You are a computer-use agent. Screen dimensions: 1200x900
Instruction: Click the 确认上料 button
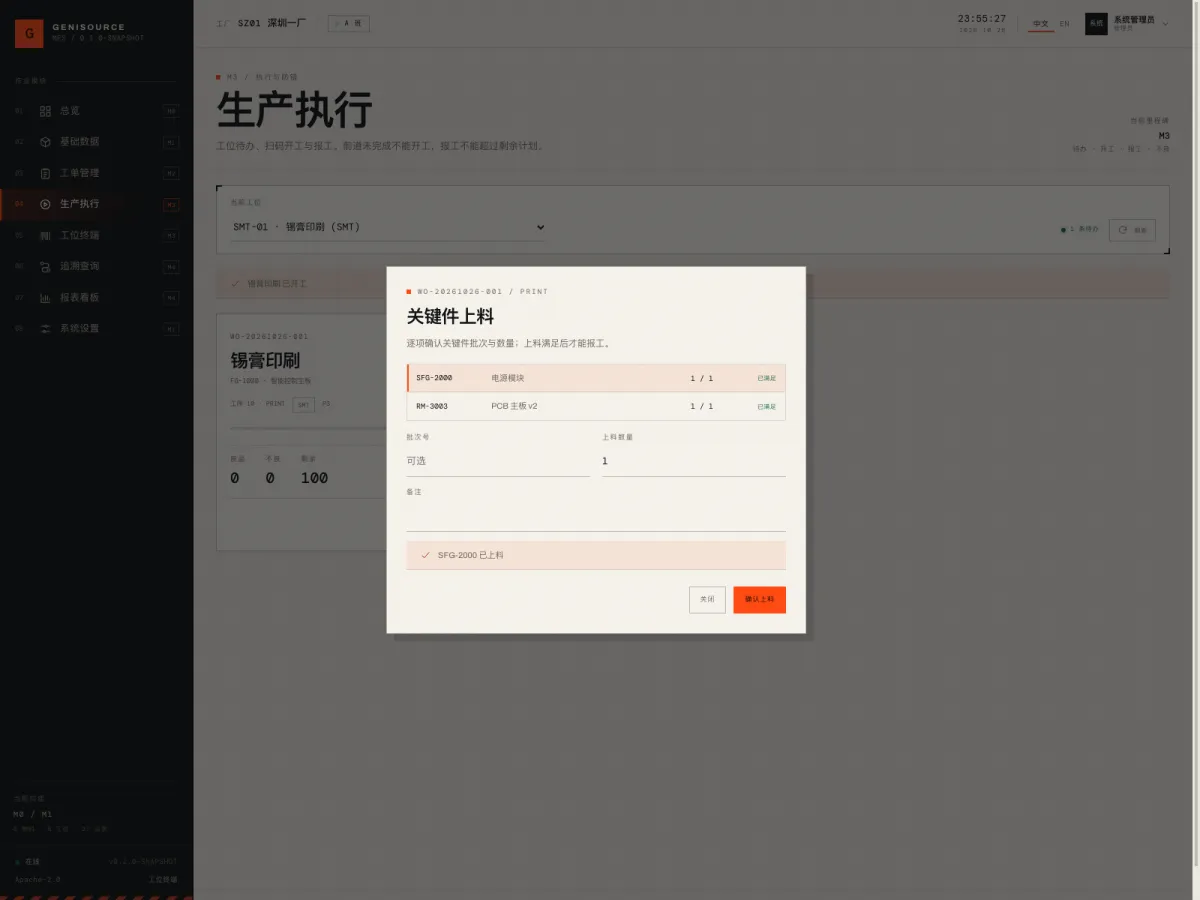tap(759, 600)
